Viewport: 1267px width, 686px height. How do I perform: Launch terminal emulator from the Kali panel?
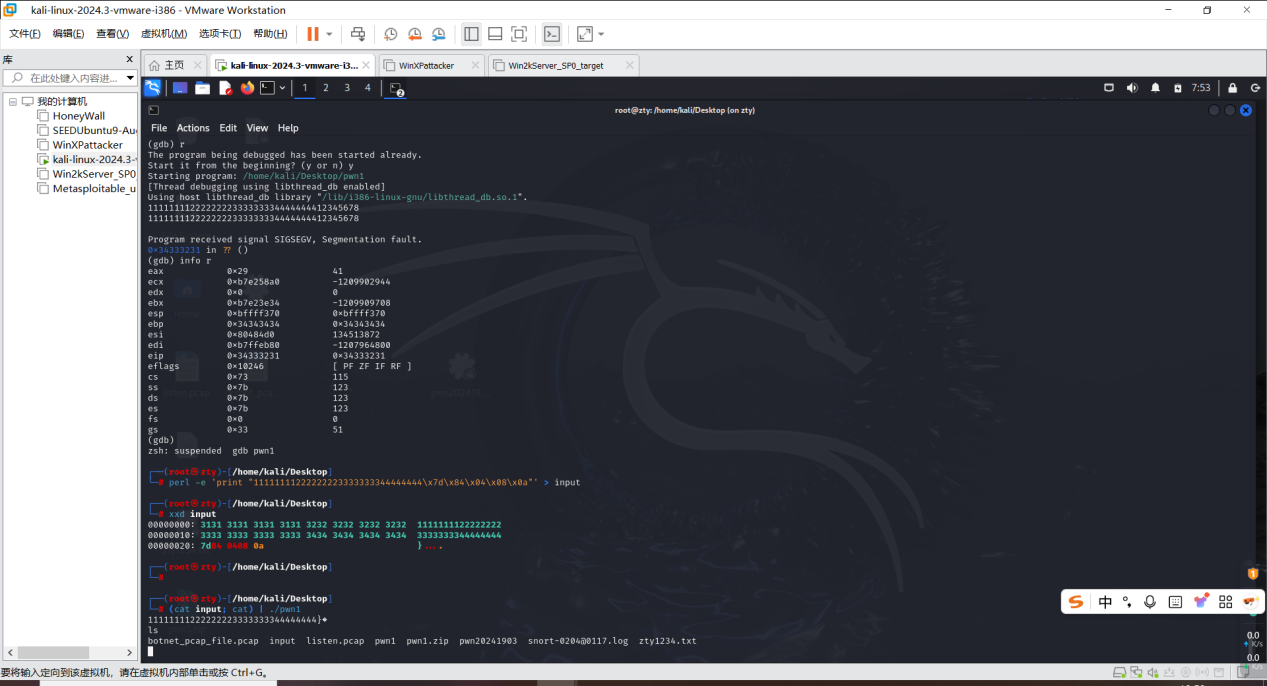tap(267, 88)
